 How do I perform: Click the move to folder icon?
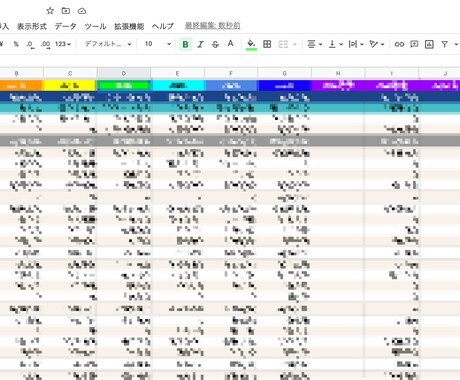[x=66, y=11]
